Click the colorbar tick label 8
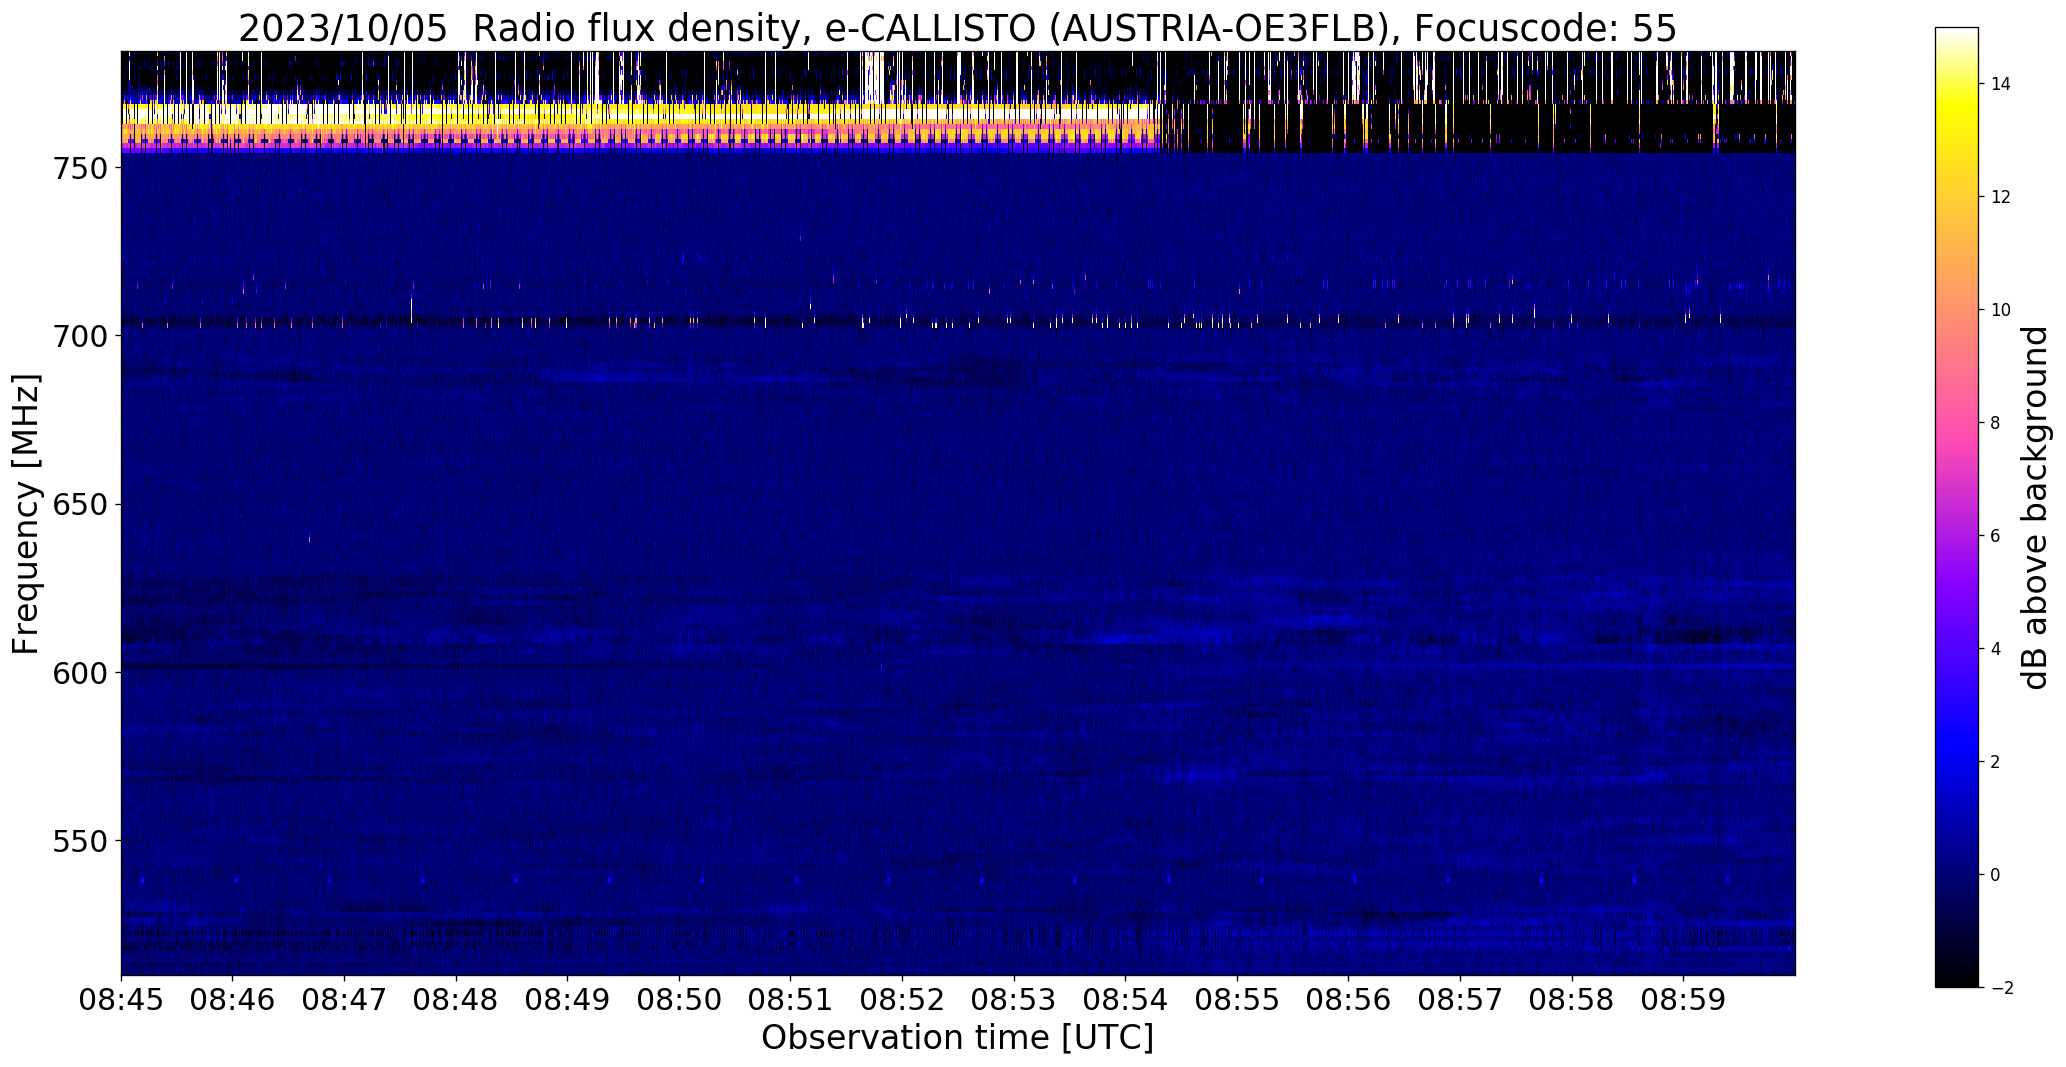This screenshot has width=2066, height=1067. coord(1996,423)
